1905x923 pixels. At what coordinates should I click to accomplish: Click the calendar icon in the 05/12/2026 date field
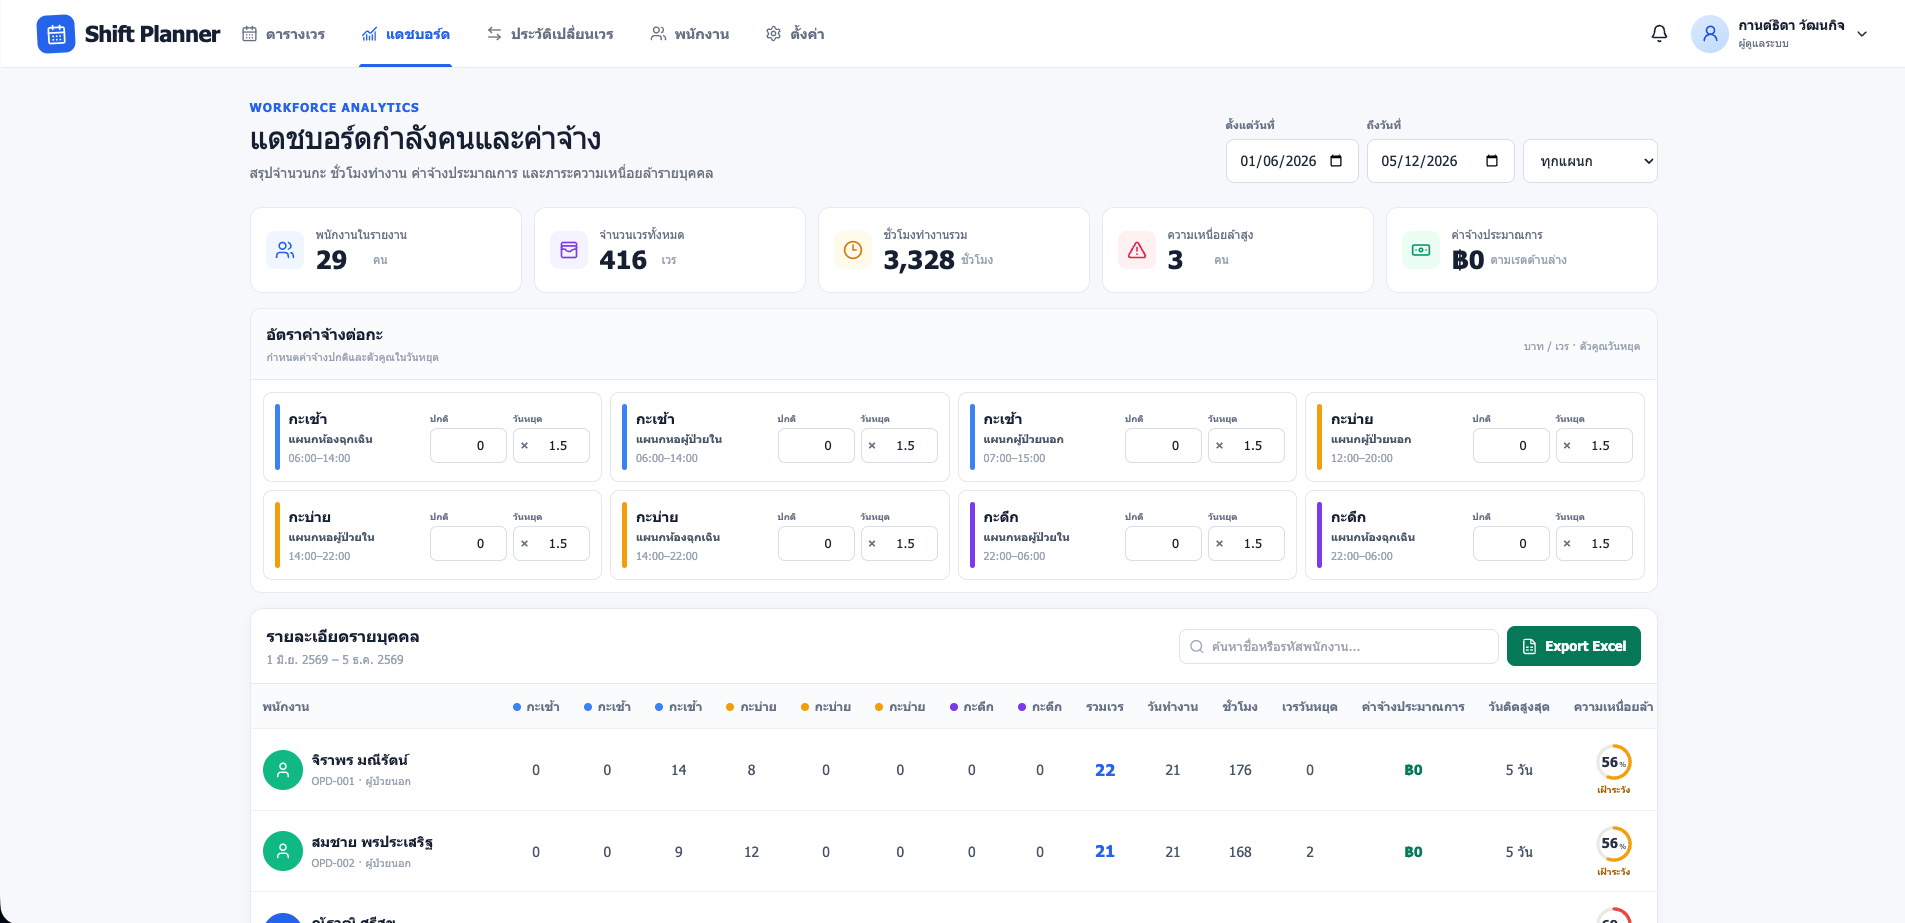[x=1492, y=161]
